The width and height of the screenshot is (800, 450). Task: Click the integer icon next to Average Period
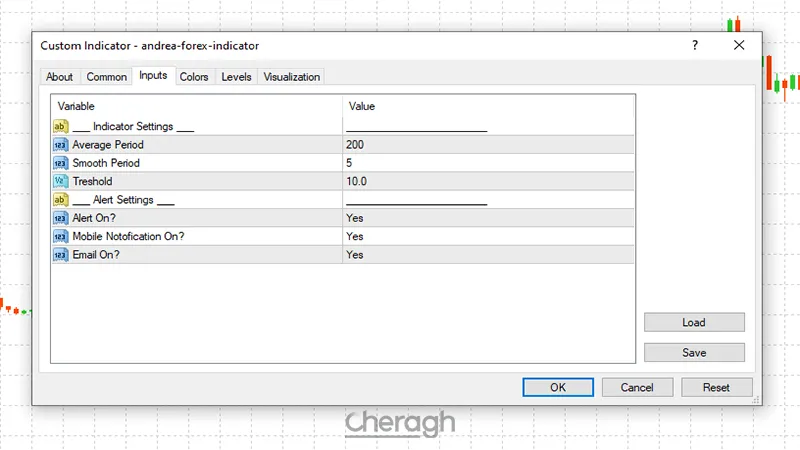click(60, 145)
